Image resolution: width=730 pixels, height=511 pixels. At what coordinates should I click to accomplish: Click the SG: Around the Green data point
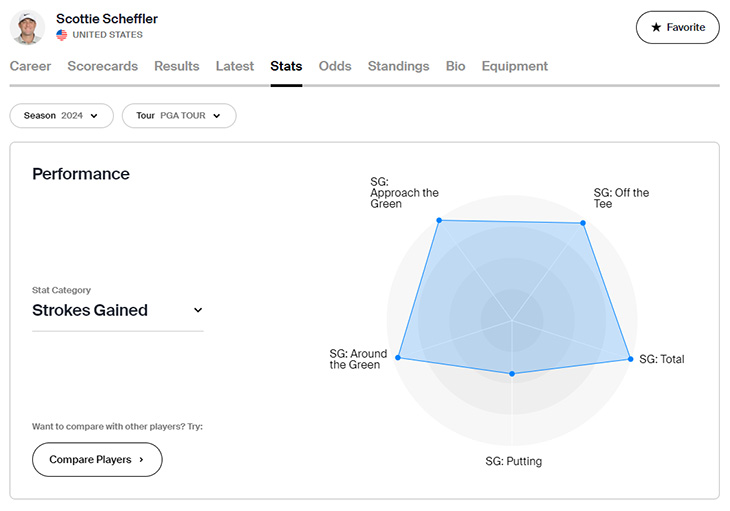tap(399, 357)
